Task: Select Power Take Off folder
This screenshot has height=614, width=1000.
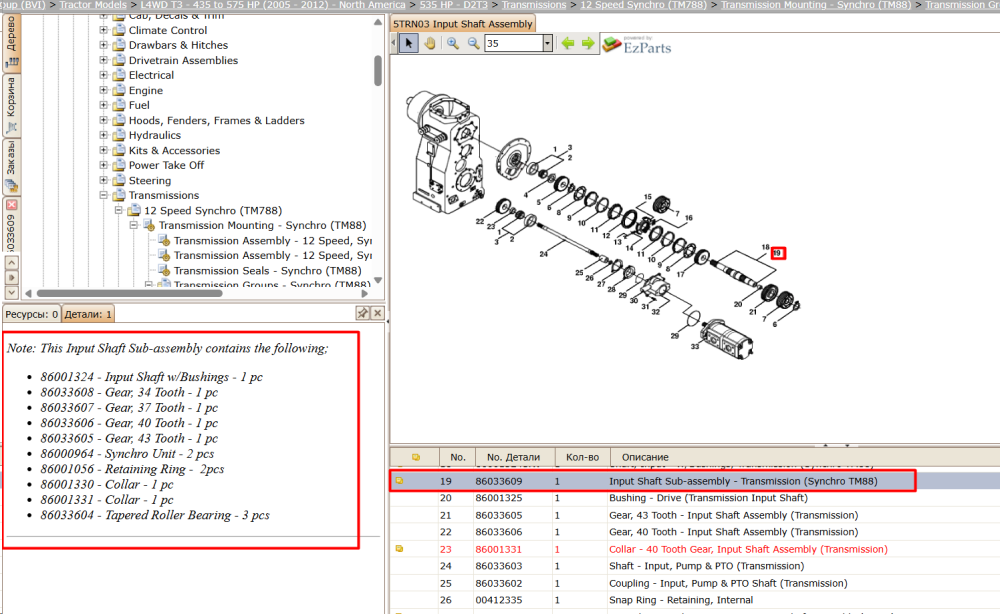Action: (166, 165)
